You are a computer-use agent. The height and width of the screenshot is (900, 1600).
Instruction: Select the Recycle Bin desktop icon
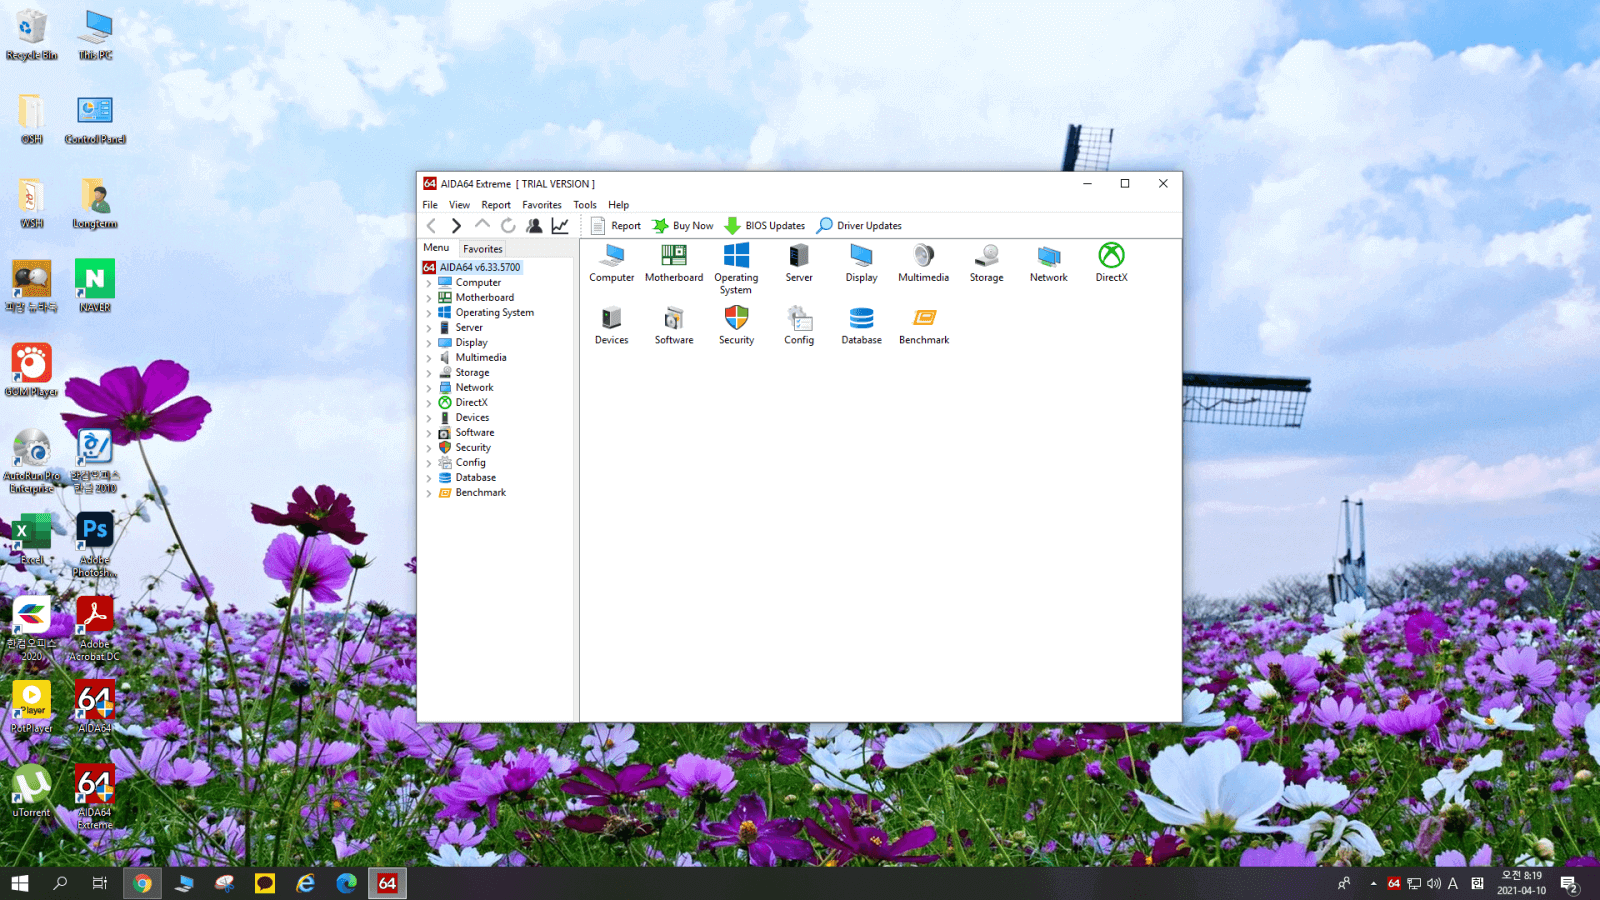32,35
